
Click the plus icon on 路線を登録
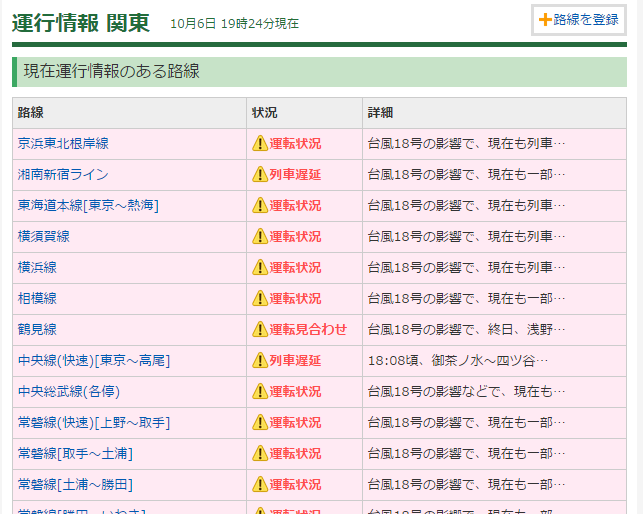[545, 20]
